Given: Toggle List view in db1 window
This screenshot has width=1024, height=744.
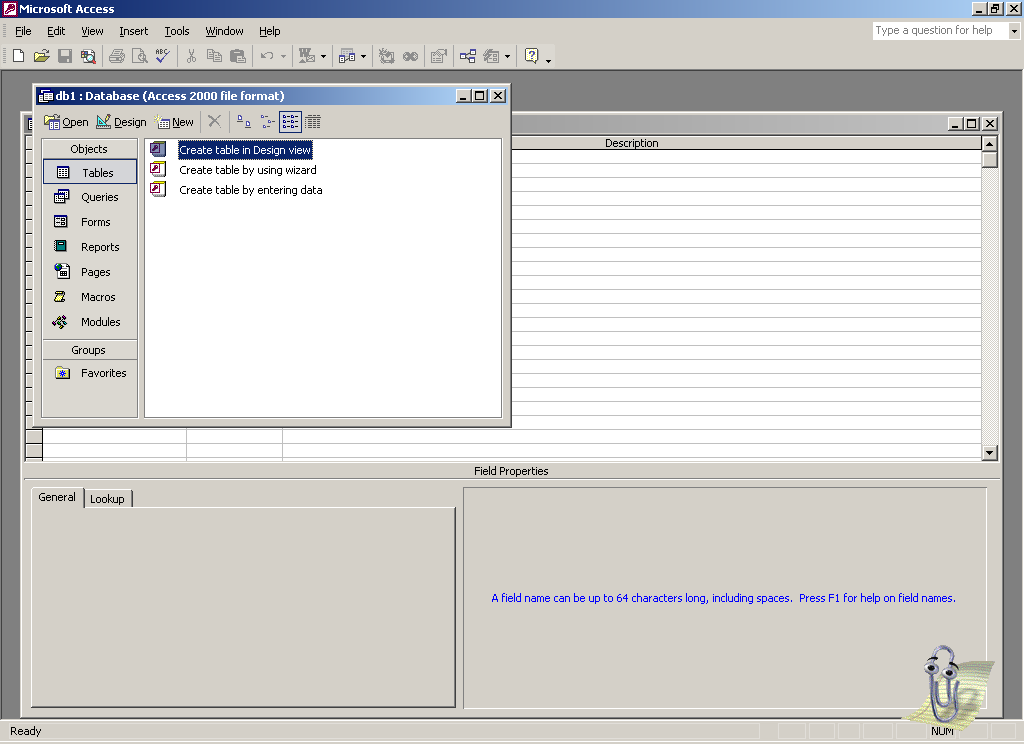Looking at the screenshot, I should 290,121.
